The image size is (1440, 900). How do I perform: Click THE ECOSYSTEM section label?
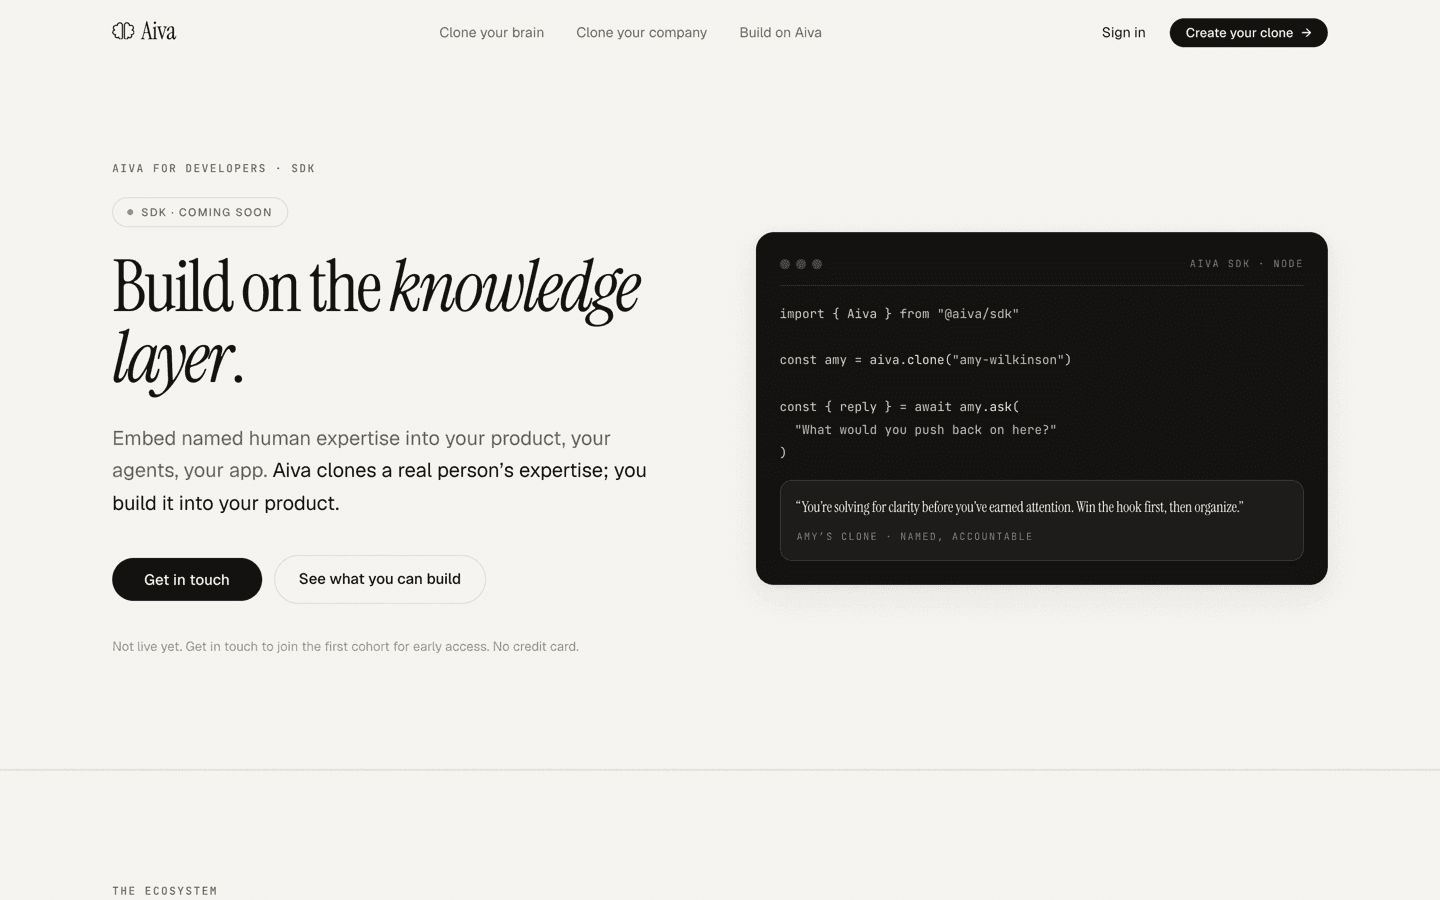(x=165, y=891)
